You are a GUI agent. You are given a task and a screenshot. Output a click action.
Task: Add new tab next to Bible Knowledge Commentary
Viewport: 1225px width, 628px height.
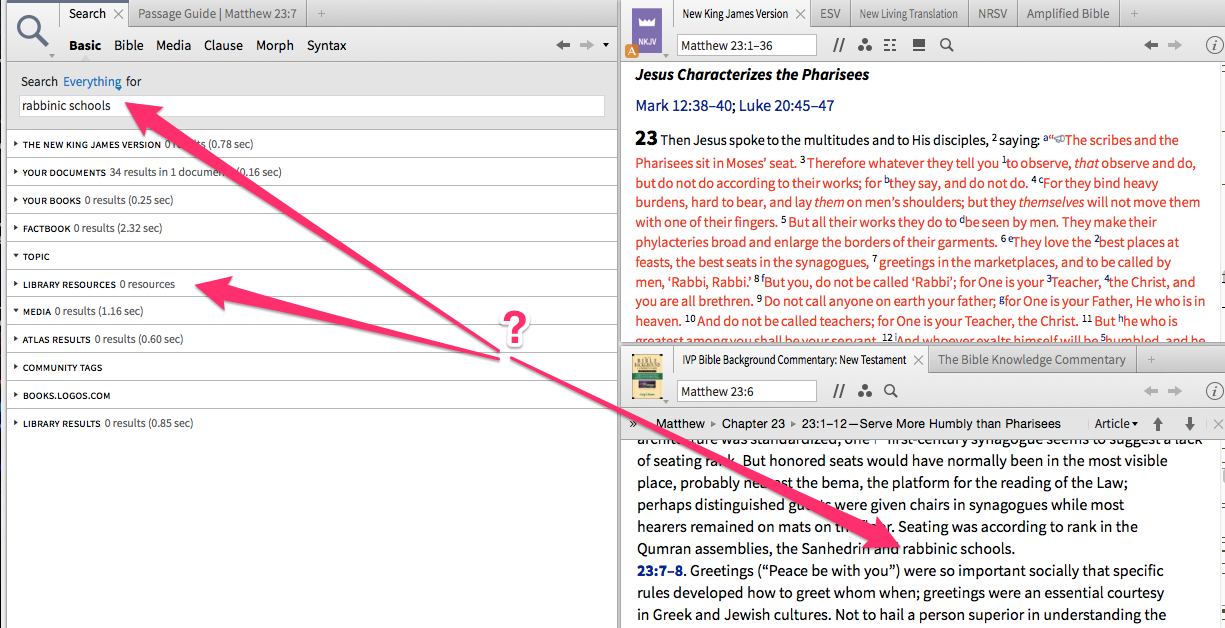1150,360
